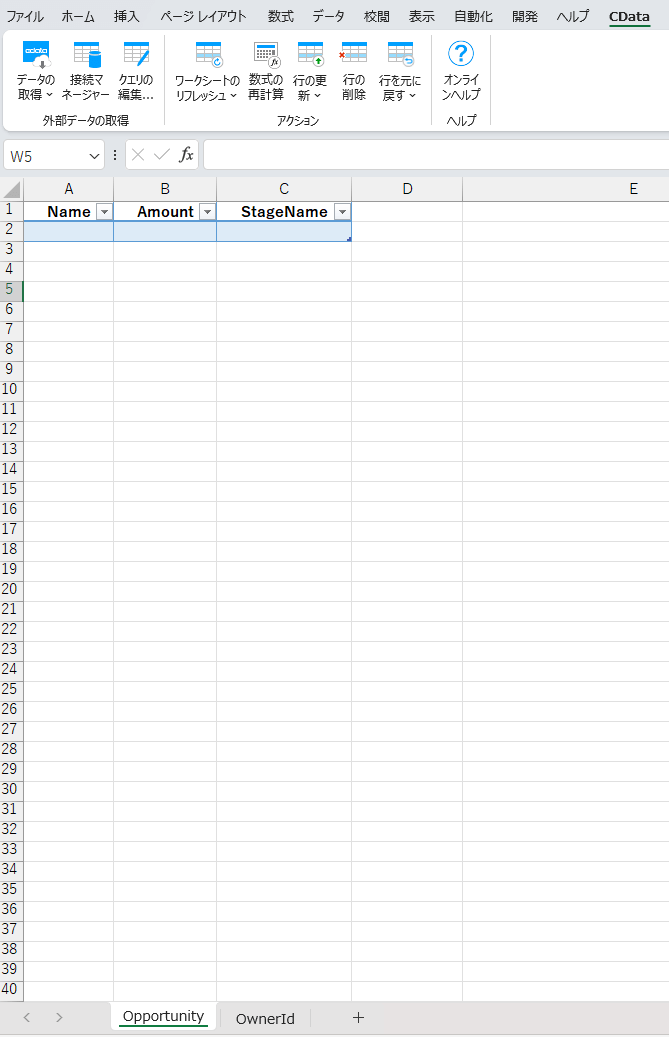Open the Name column filter dropdown
This screenshot has width=669, height=1037.
(104, 212)
